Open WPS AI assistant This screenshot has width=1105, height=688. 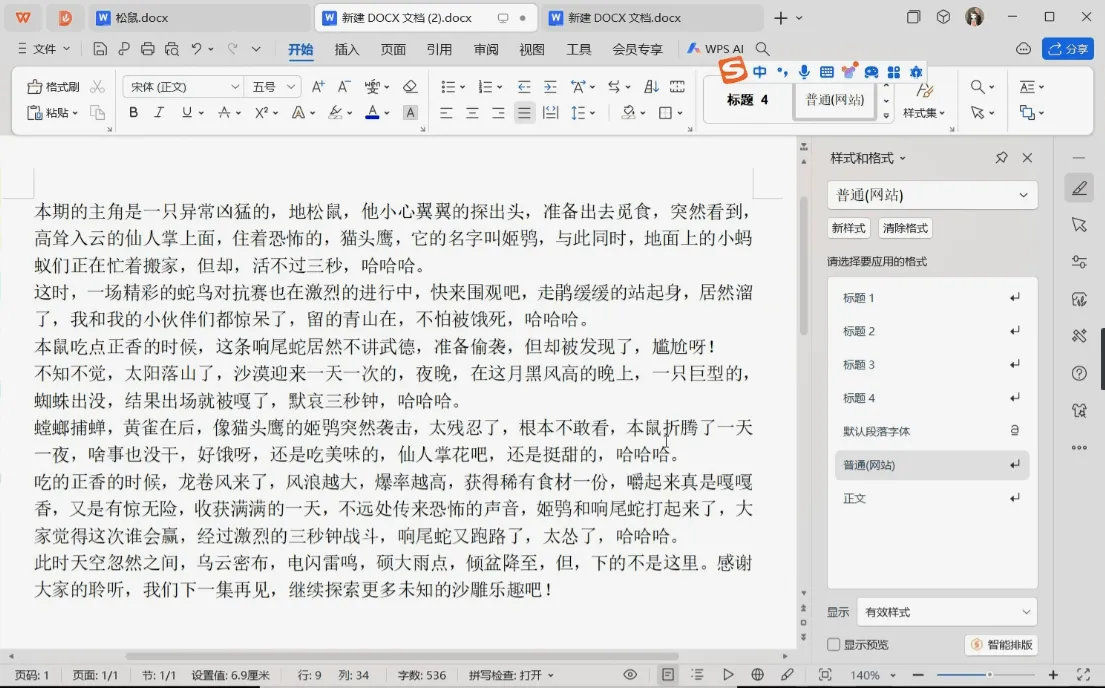tap(715, 49)
